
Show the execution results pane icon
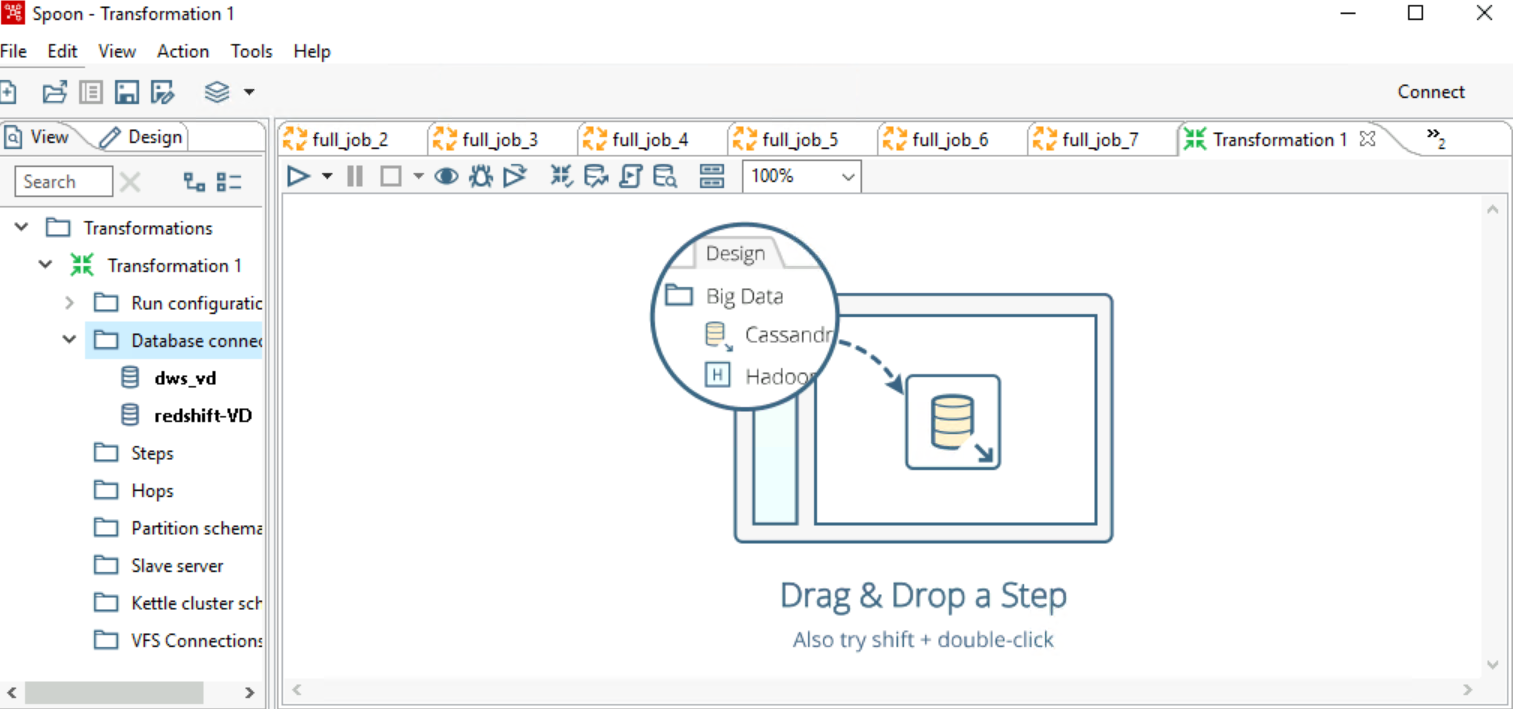click(711, 177)
